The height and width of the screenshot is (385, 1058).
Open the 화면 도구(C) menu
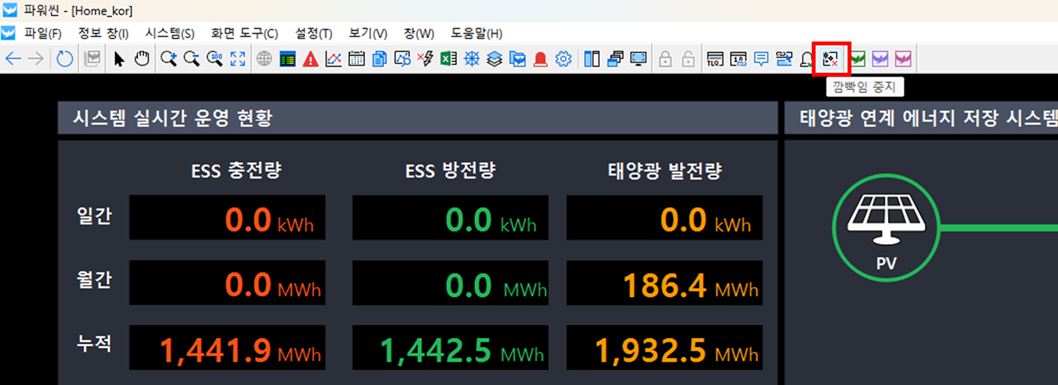click(244, 33)
